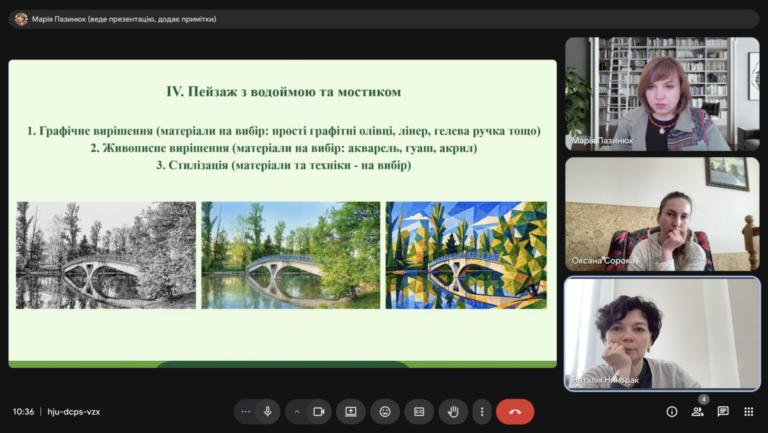Open the three-dot audio options pill
The width and height of the screenshot is (768, 433).
(246, 411)
